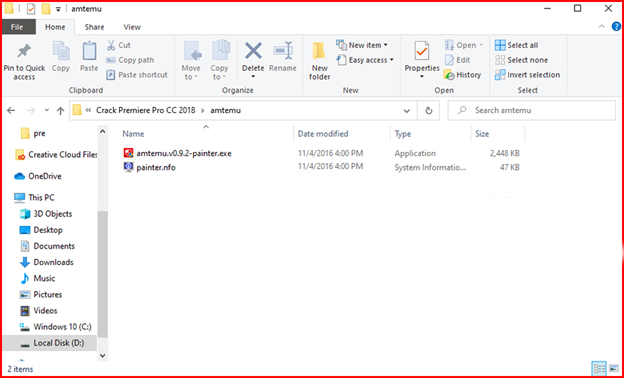
Task: Show file History from the ribbon
Action: 462,75
